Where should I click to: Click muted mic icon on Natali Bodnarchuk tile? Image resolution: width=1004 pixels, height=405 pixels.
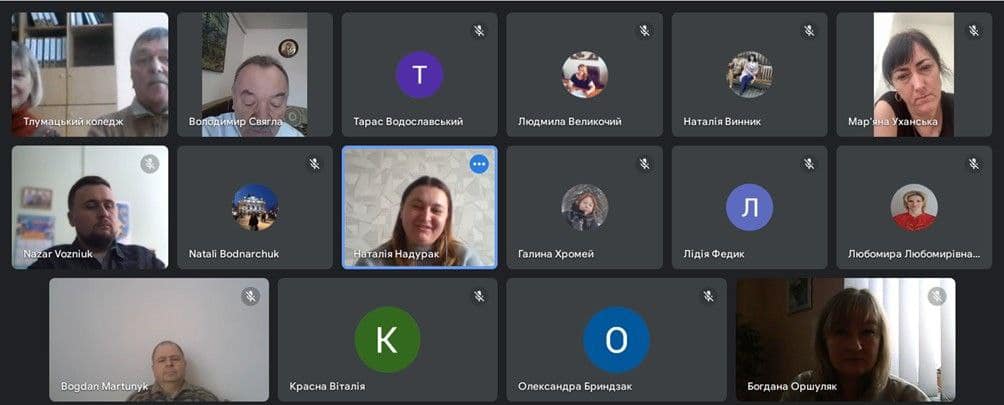314,164
